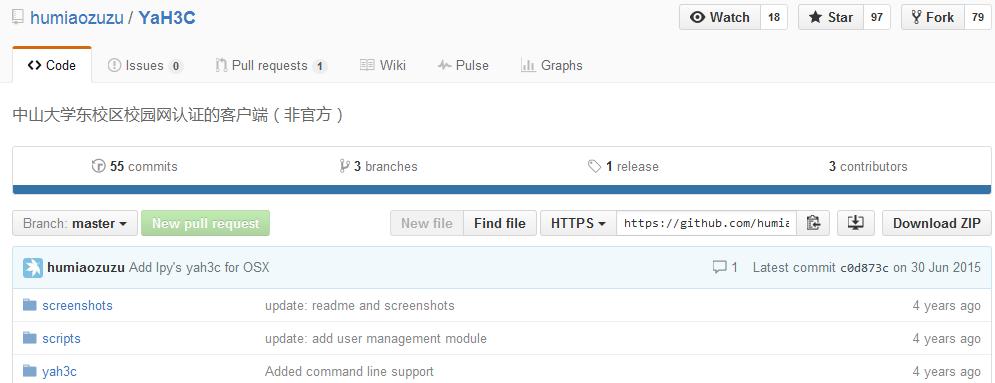
Task: Open the commit comments icon showing 1
Action: click(x=725, y=268)
